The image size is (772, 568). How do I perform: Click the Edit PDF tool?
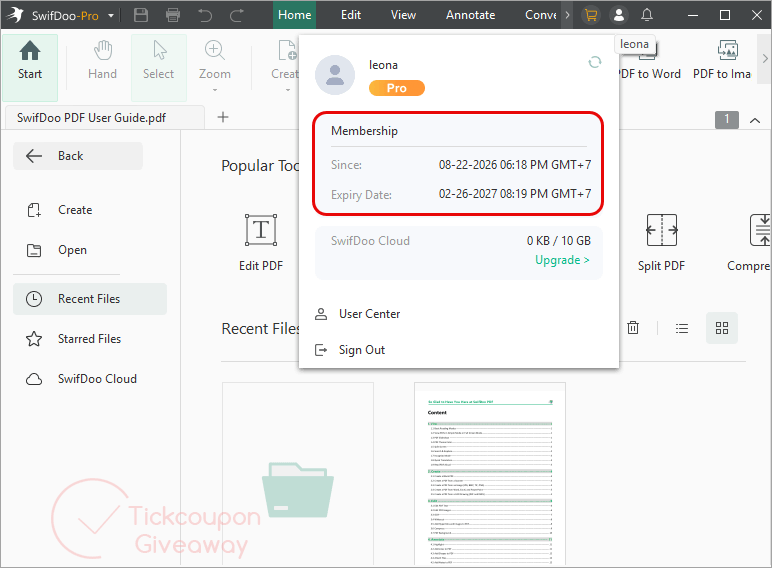click(261, 243)
